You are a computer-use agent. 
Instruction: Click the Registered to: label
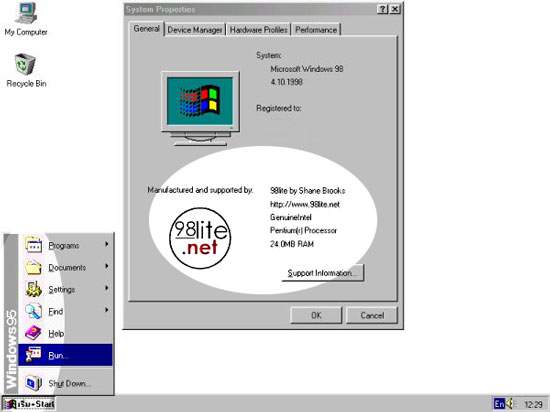[x=279, y=108]
